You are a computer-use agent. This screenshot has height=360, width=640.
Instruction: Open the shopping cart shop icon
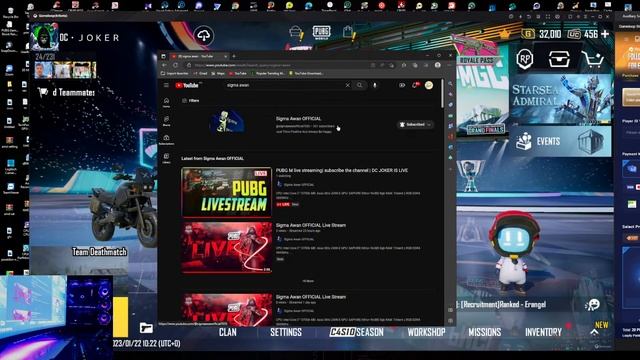click(592, 59)
